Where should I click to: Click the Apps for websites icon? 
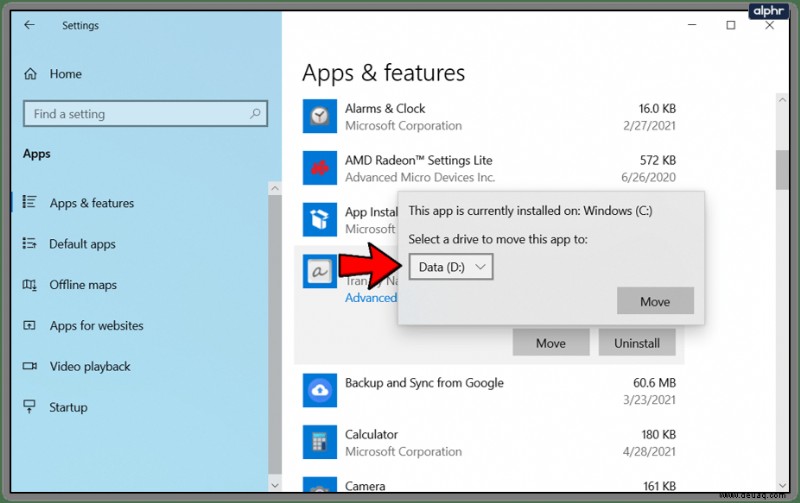point(29,325)
